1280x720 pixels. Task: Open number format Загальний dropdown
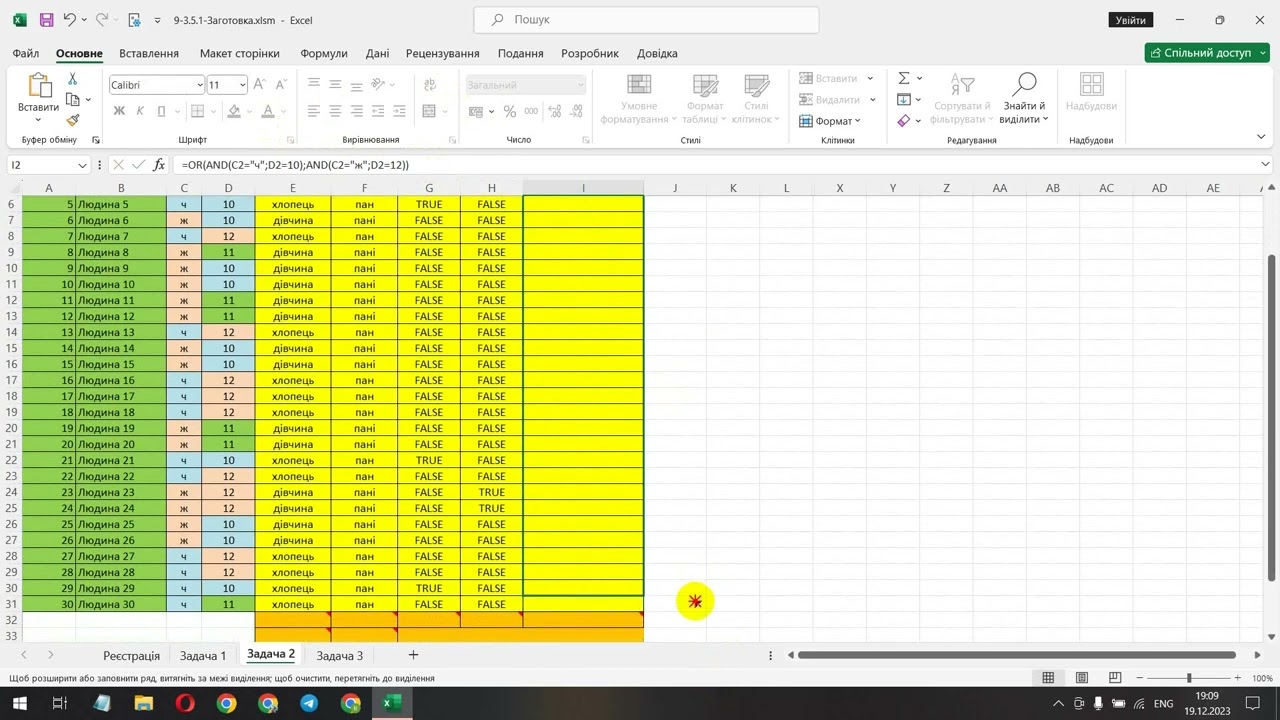[580, 86]
